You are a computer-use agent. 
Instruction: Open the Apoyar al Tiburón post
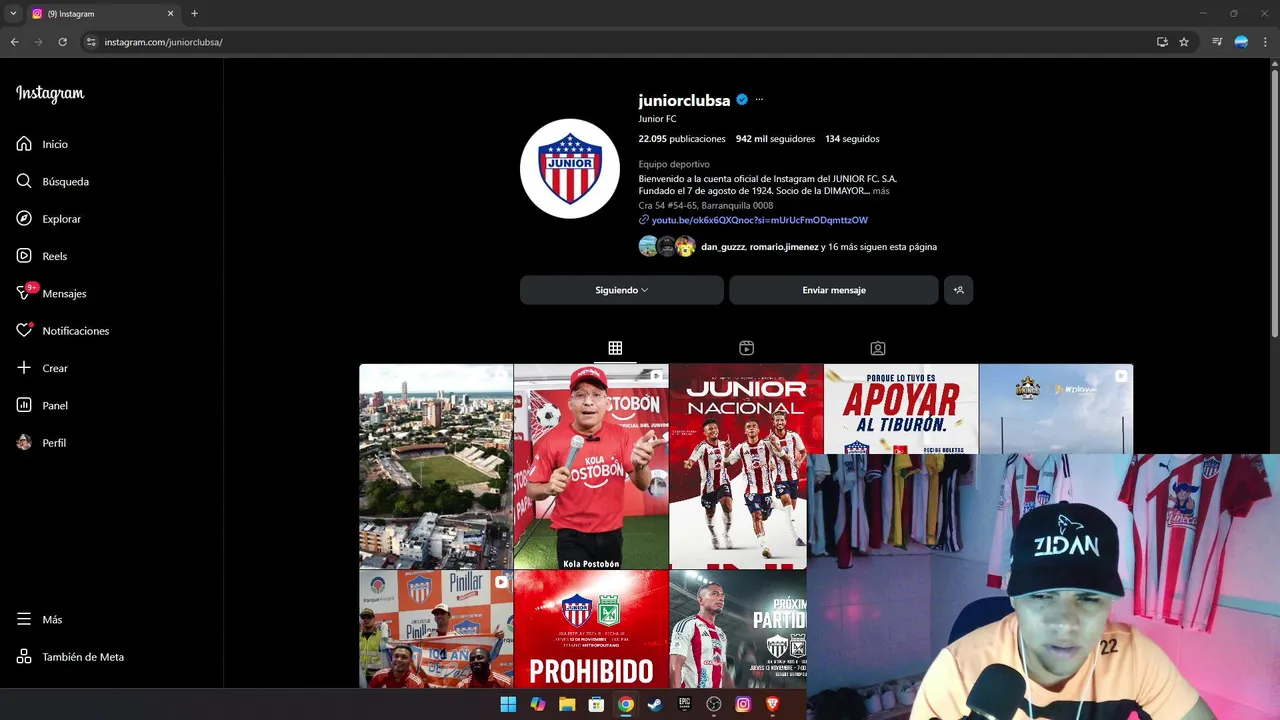click(x=901, y=409)
